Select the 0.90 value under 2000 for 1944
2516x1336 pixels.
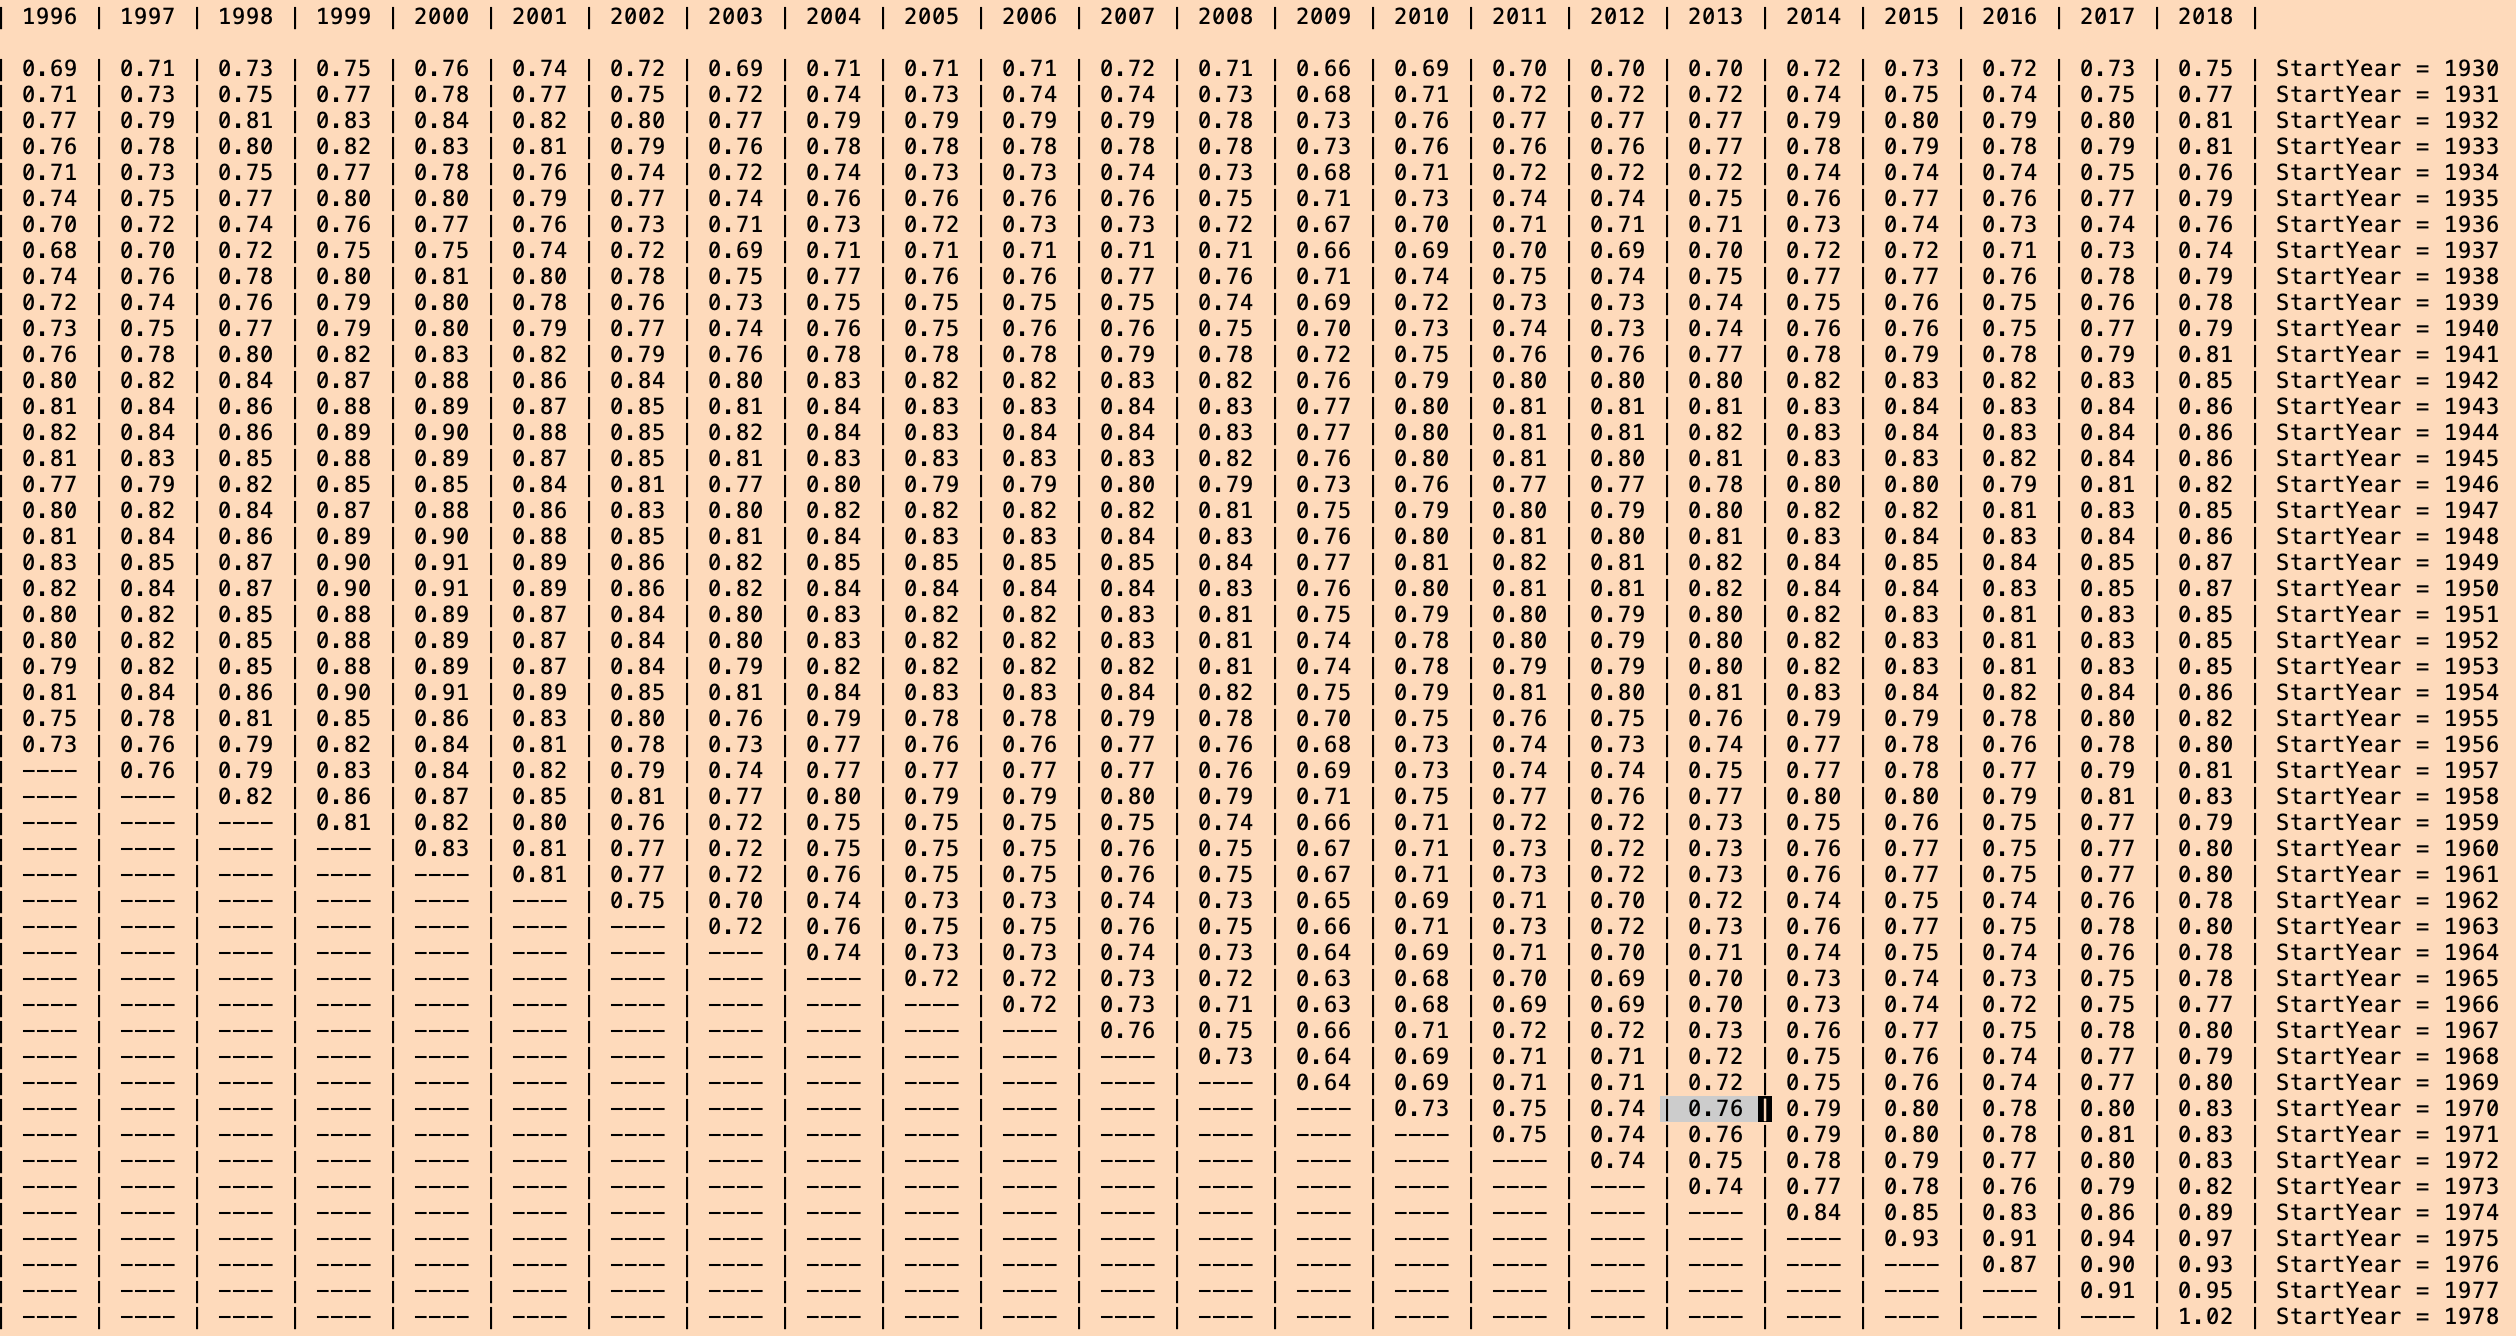pyautogui.click(x=442, y=431)
